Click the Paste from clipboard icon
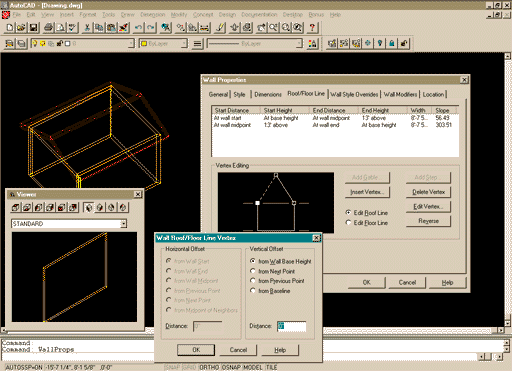 coord(111,27)
